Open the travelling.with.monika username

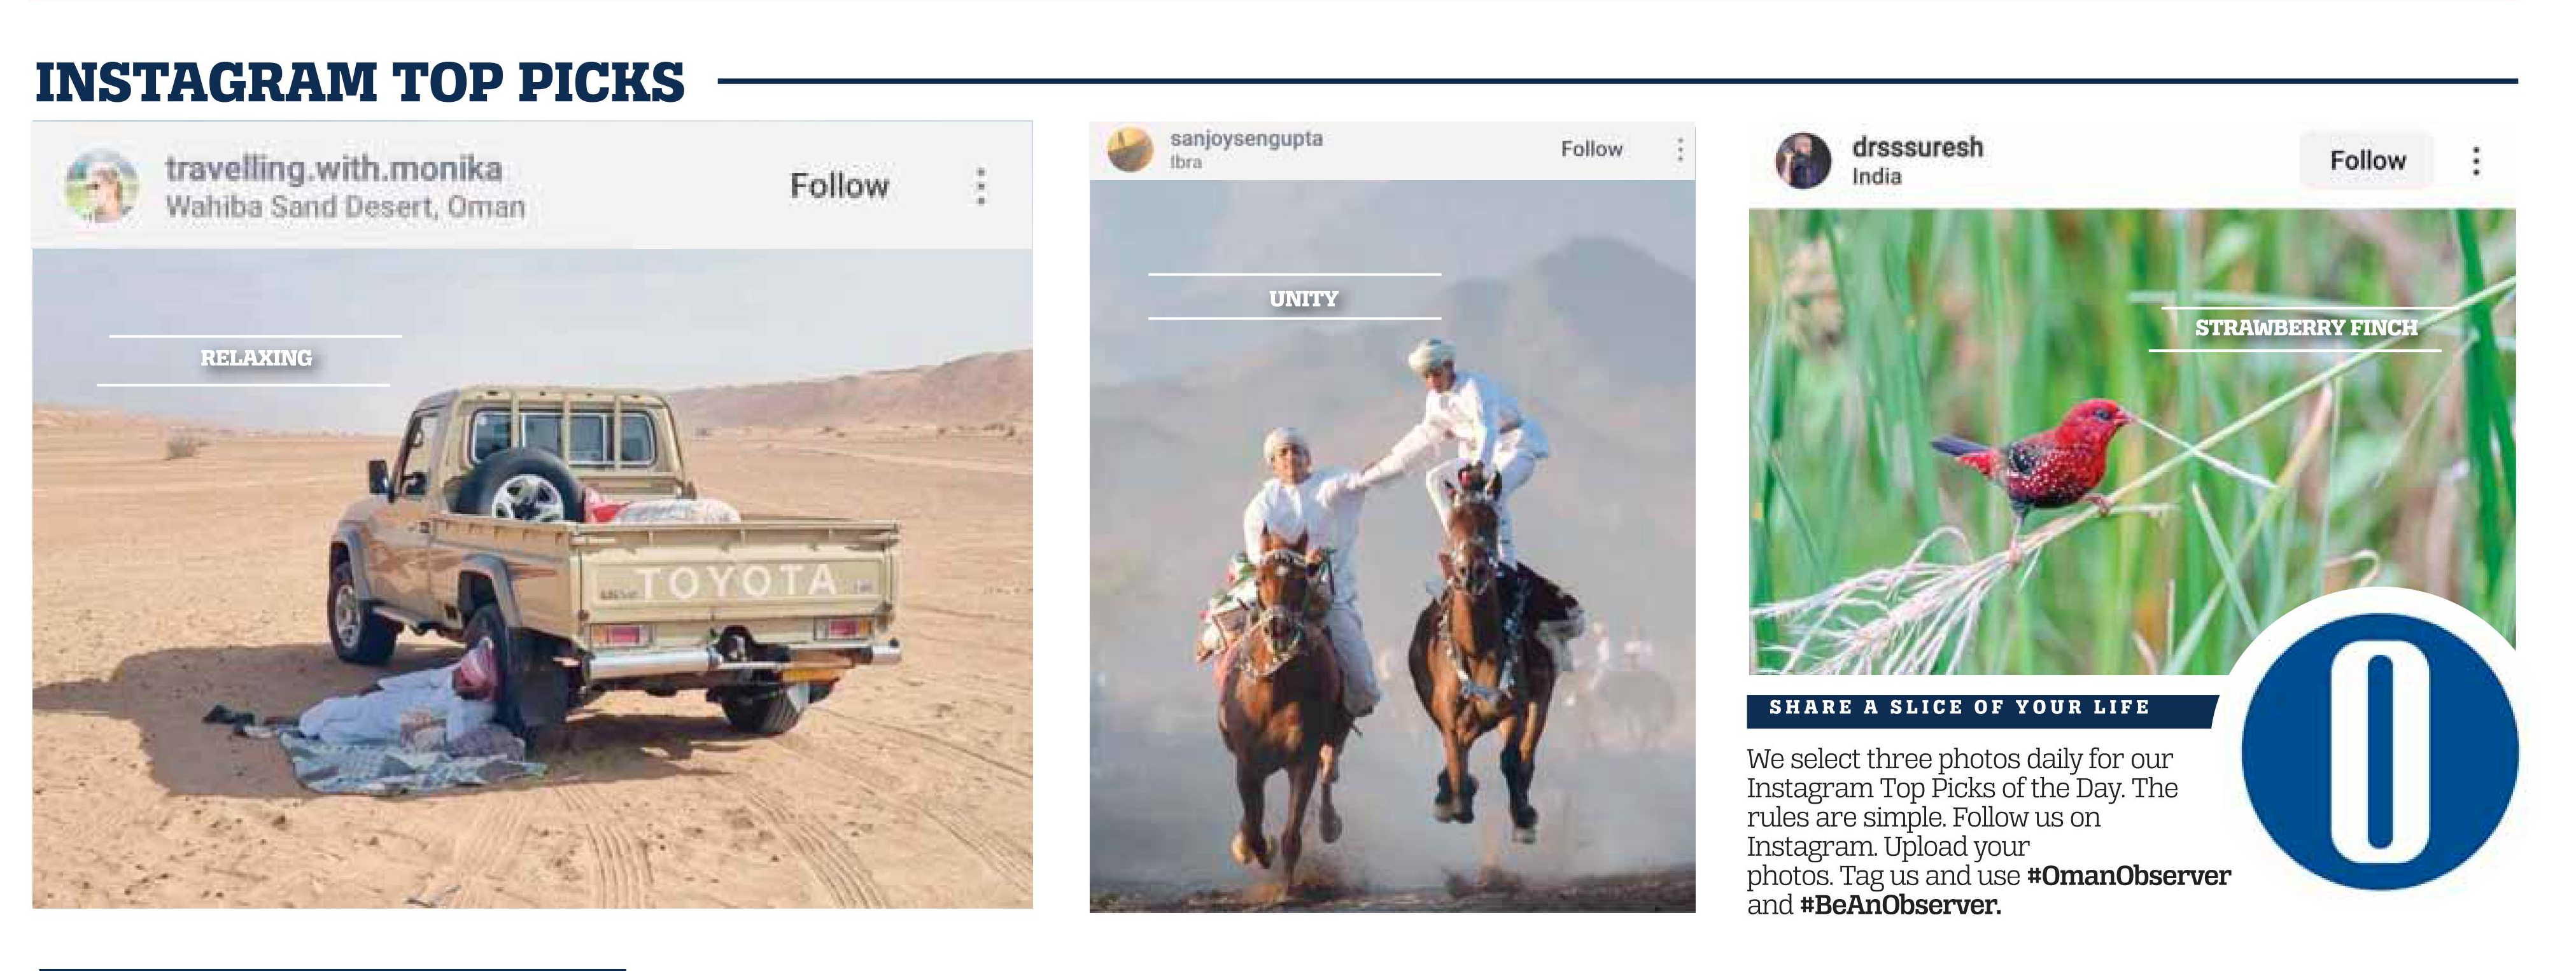tap(333, 169)
